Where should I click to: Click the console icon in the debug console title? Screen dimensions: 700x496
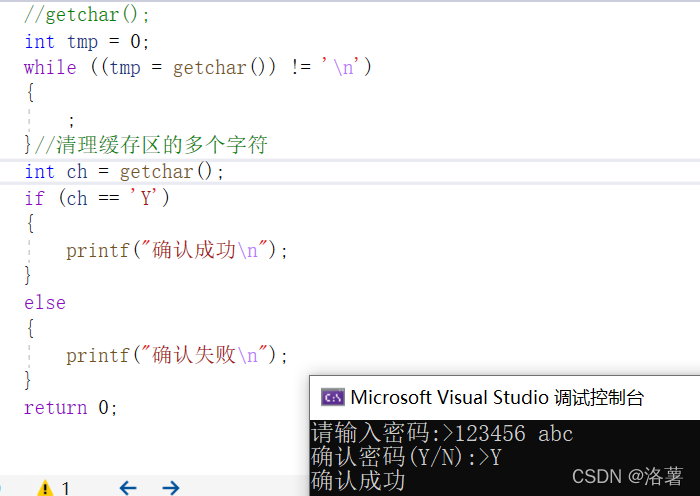pos(333,397)
